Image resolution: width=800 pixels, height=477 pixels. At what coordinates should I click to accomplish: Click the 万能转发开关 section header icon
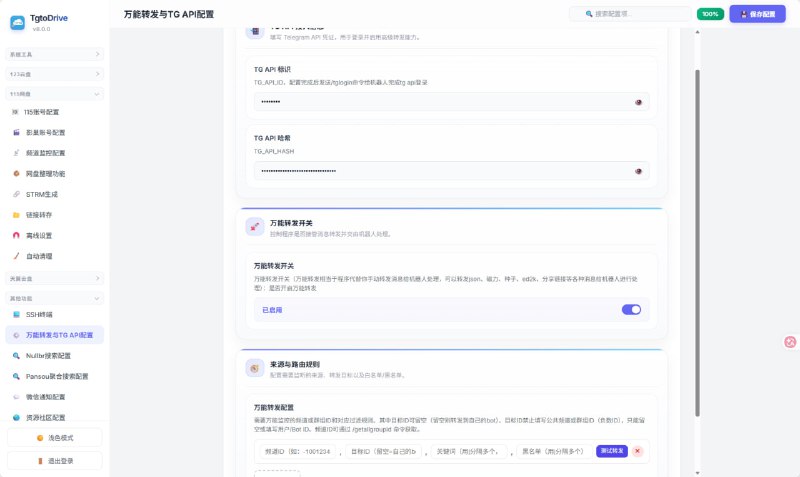pos(255,227)
